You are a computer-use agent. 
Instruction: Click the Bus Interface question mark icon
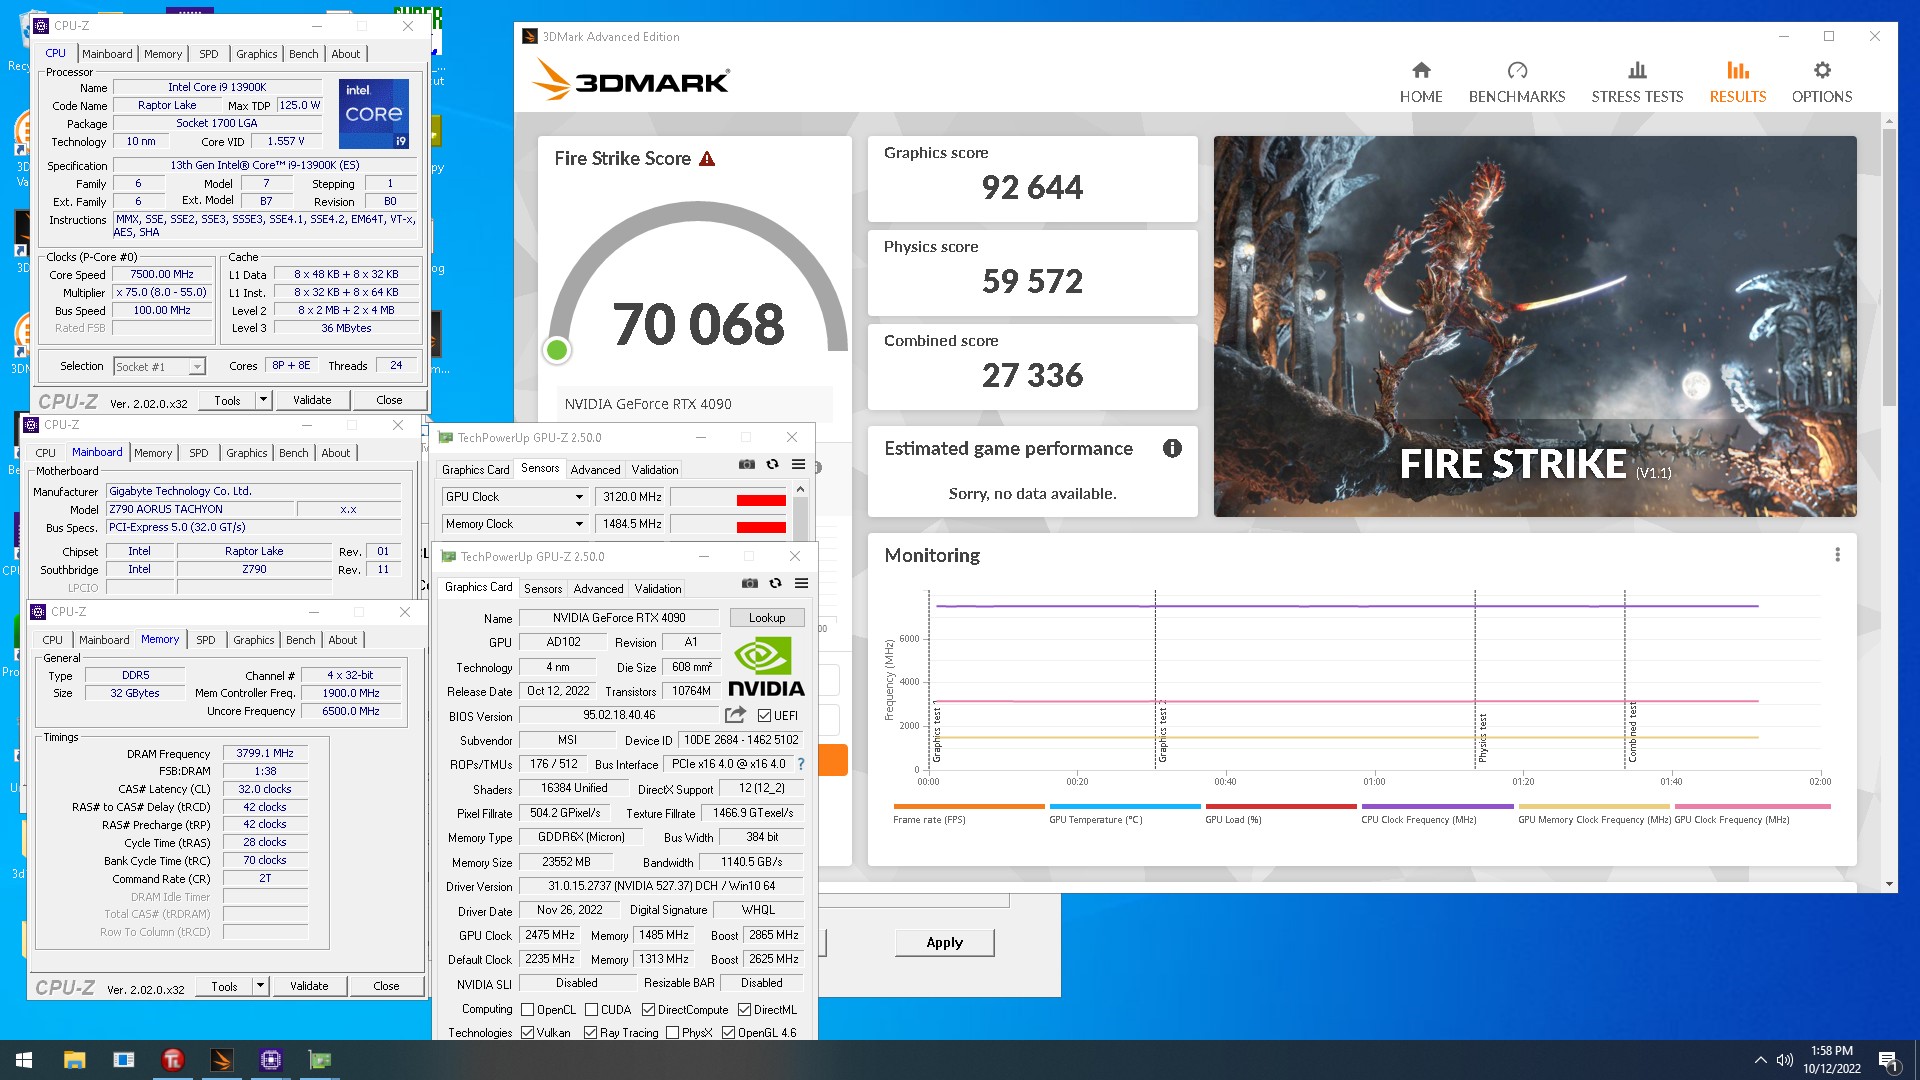(x=801, y=764)
